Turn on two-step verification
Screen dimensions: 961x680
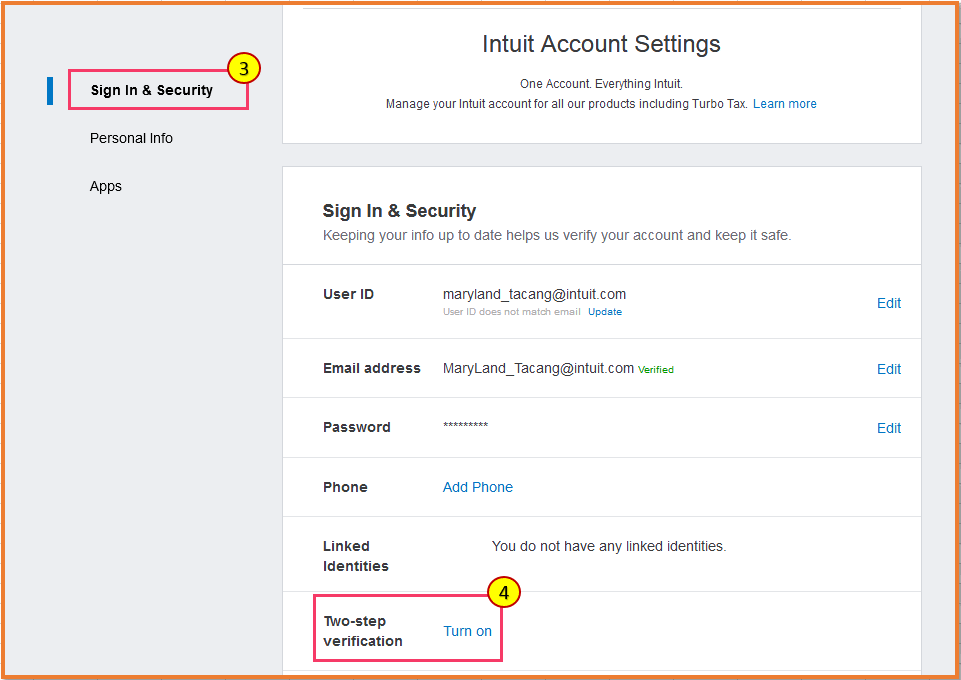(x=467, y=630)
